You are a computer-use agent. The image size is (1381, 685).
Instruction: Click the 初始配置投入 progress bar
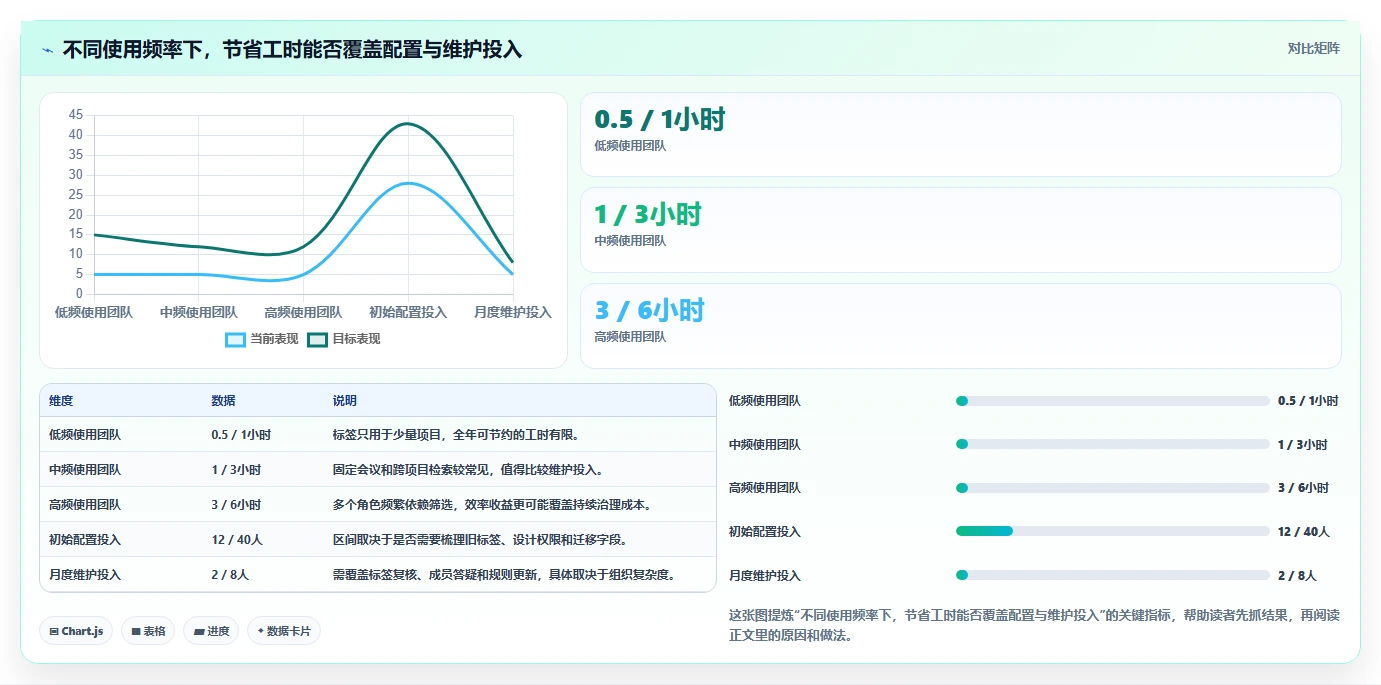(x=1113, y=531)
